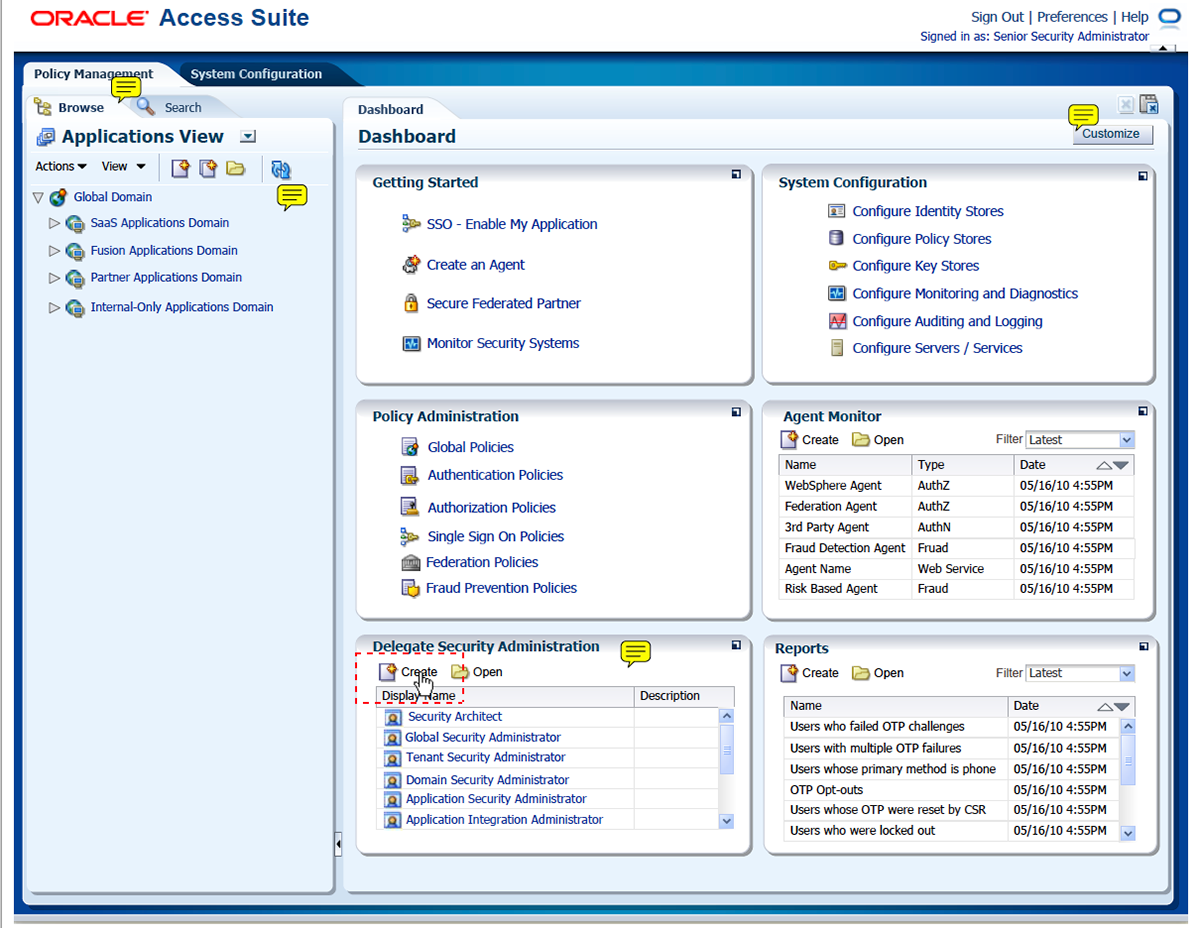1200x928 pixels.
Task: Sort Agent Monitor dates descending with the filled down arrow
Action: click(x=1121, y=465)
